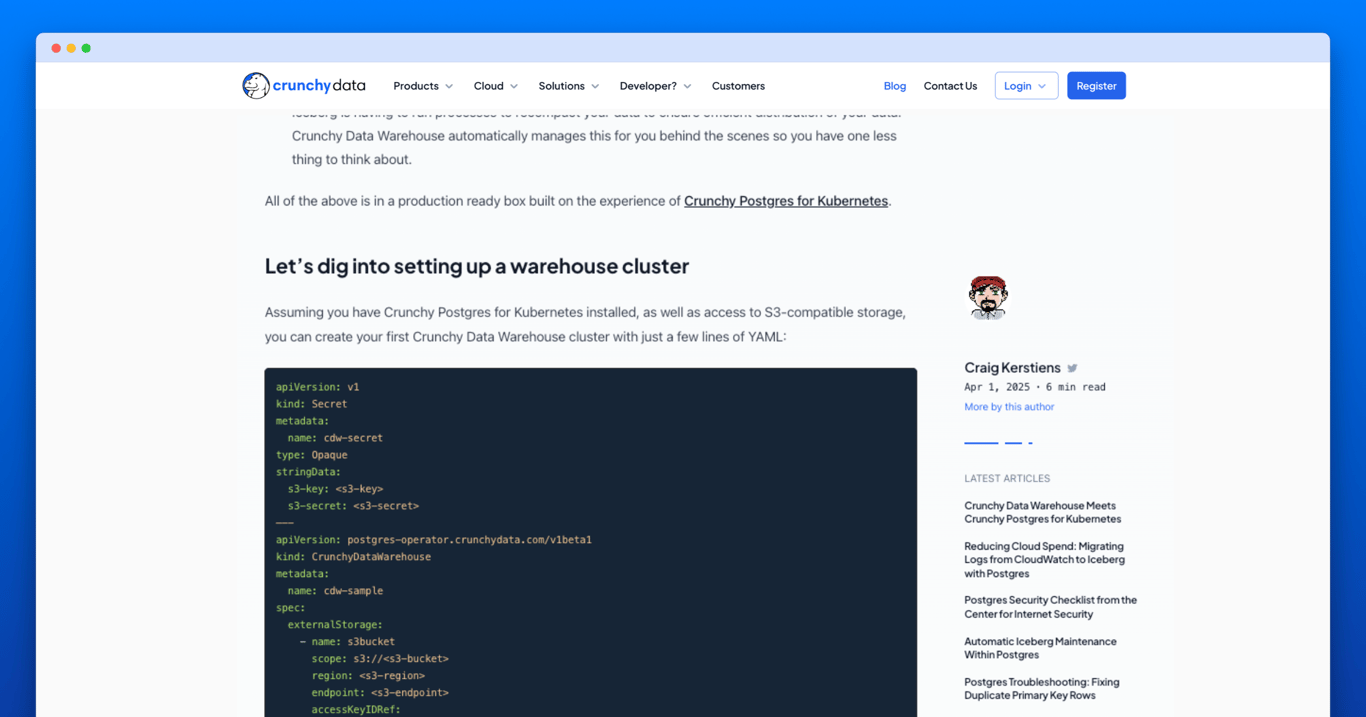Click the 'kind: CrunchyDataWarehouse' code line

pyautogui.click(x=354, y=557)
